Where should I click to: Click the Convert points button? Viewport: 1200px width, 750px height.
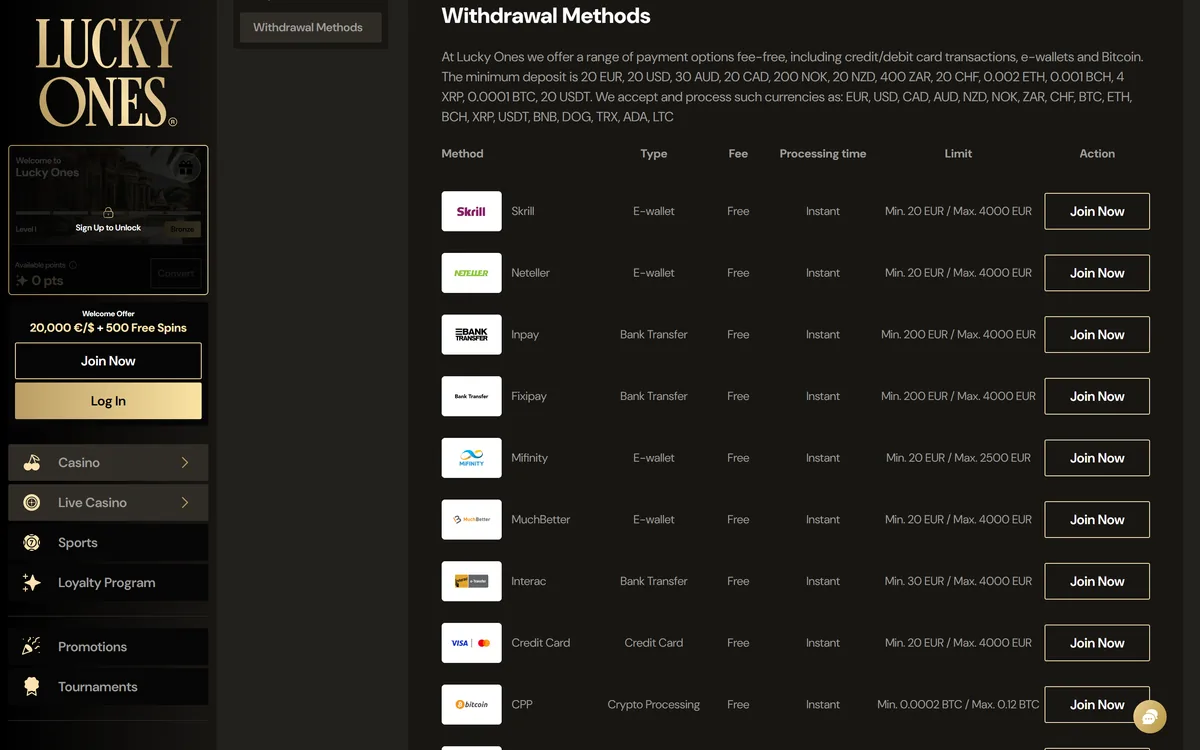176,274
